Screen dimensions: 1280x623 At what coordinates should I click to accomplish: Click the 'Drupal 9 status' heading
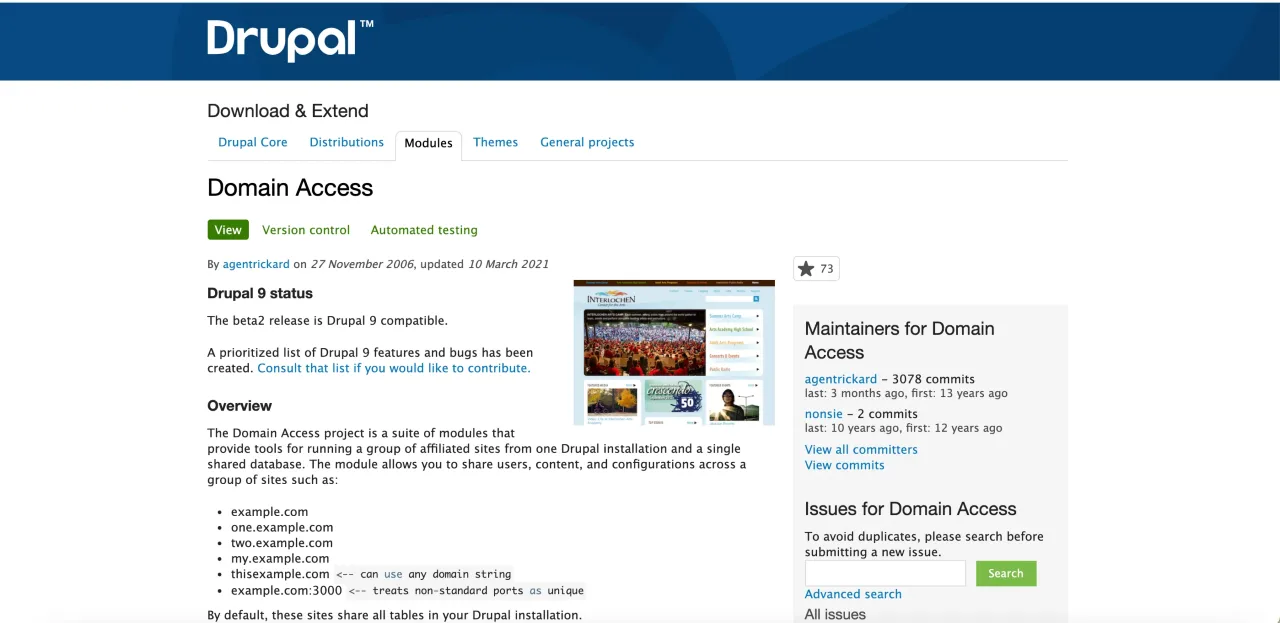(x=260, y=293)
